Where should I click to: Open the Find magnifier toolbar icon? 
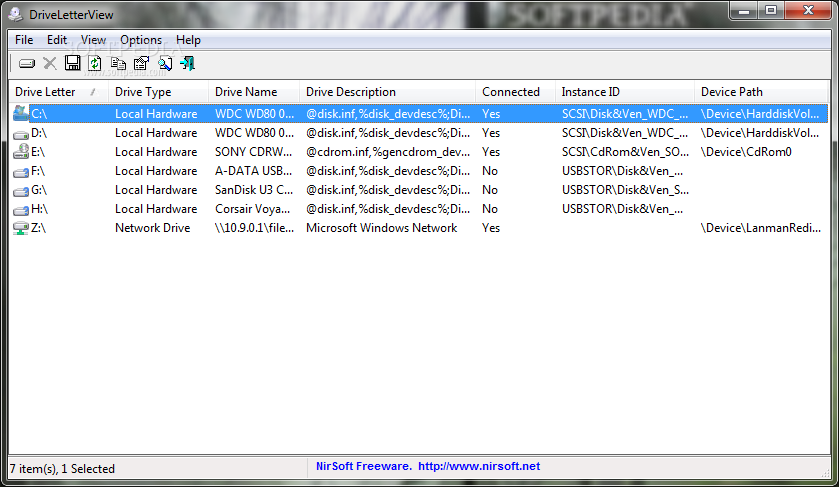[165, 63]
